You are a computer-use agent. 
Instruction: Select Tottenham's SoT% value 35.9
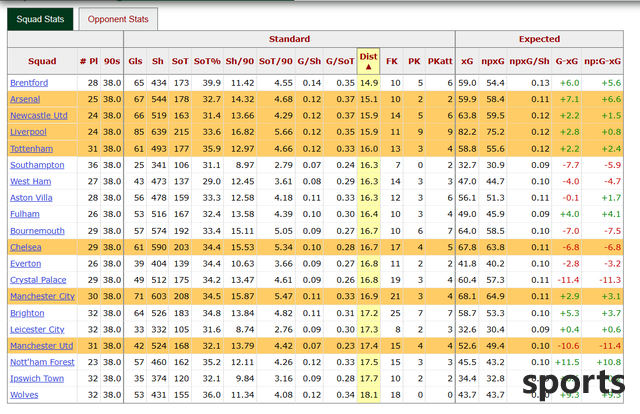pyautogui.click(x=212, y=149)
